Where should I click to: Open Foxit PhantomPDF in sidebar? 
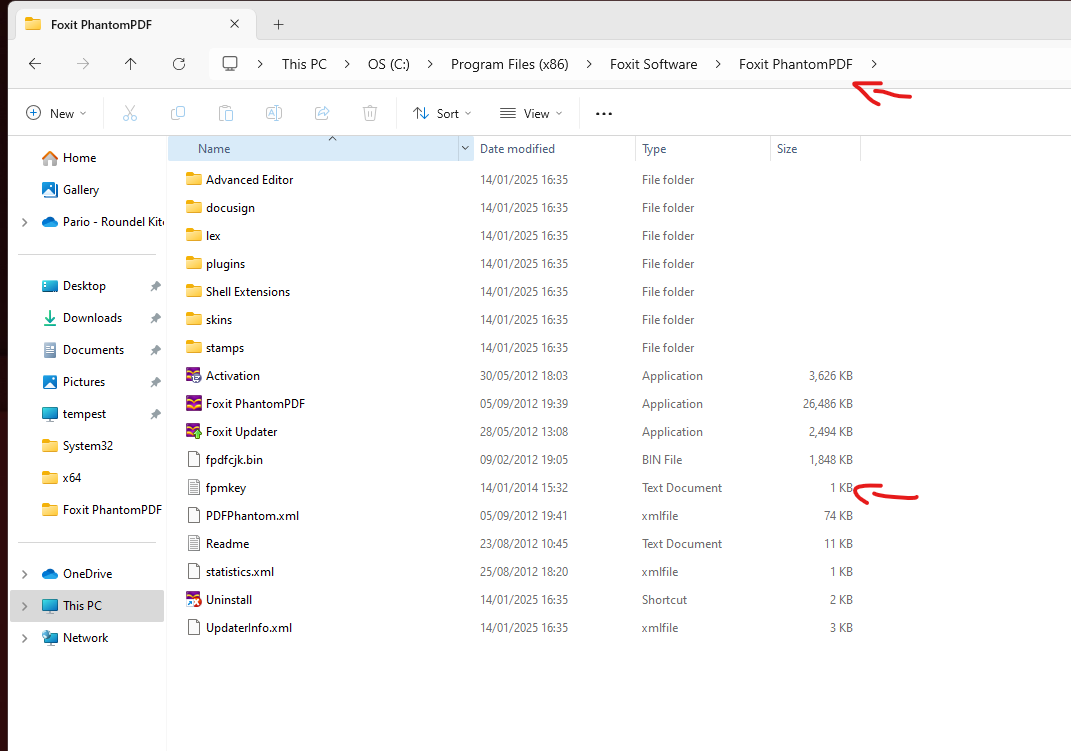(102, 510)
